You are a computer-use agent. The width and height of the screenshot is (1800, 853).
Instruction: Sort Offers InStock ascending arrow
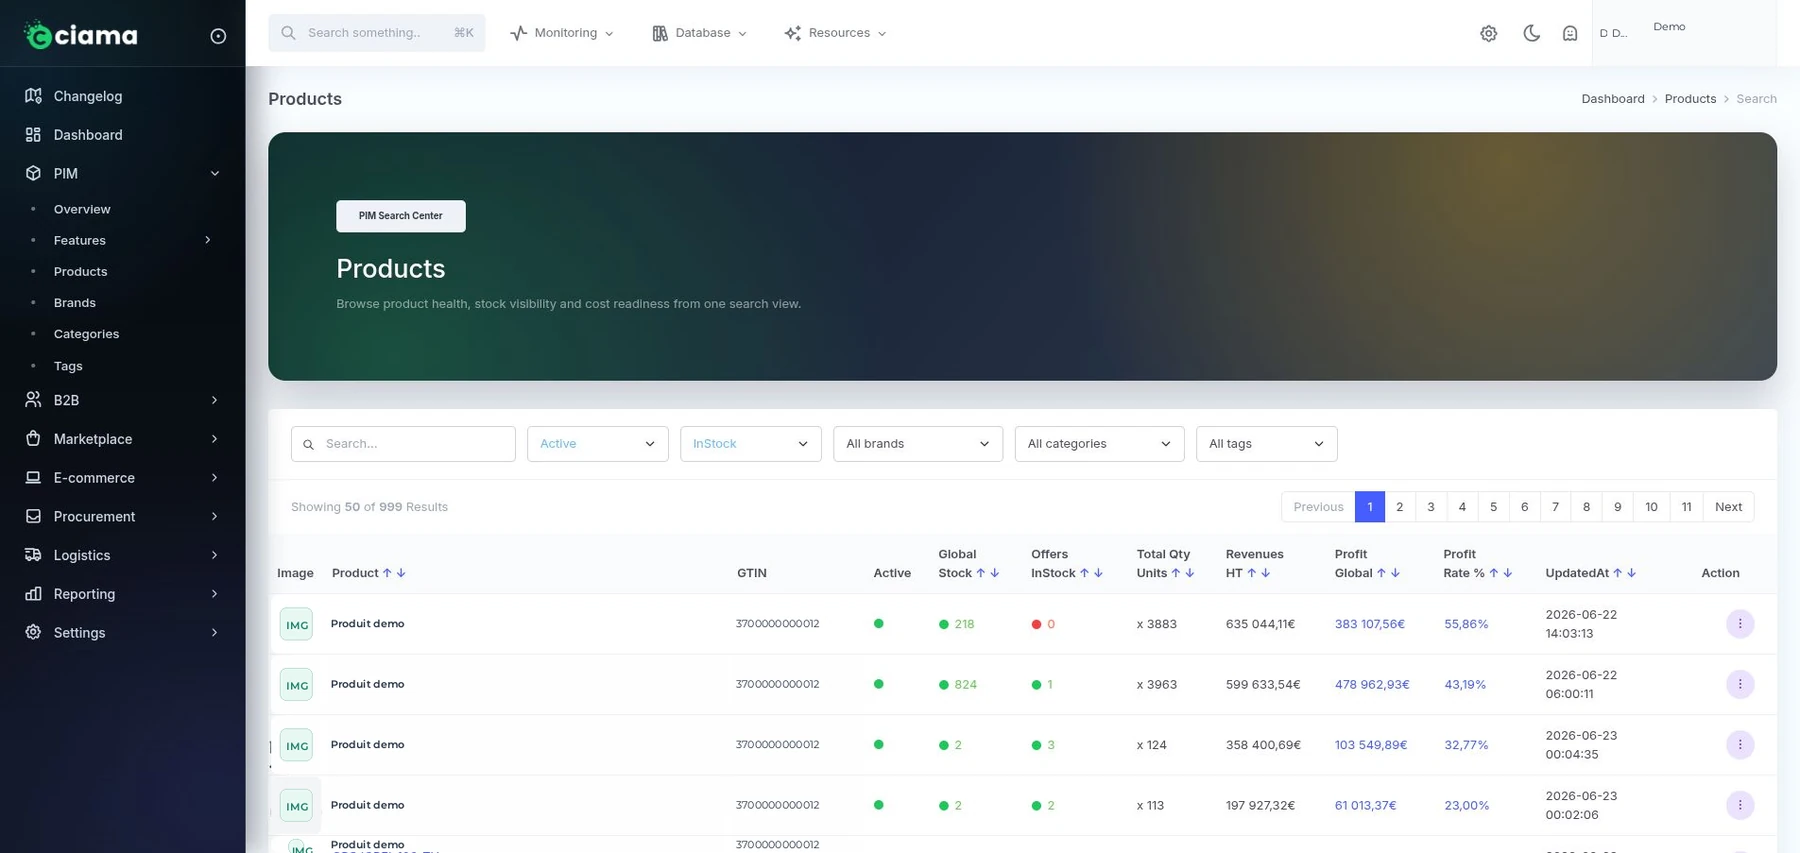[x=1084, y=573]
